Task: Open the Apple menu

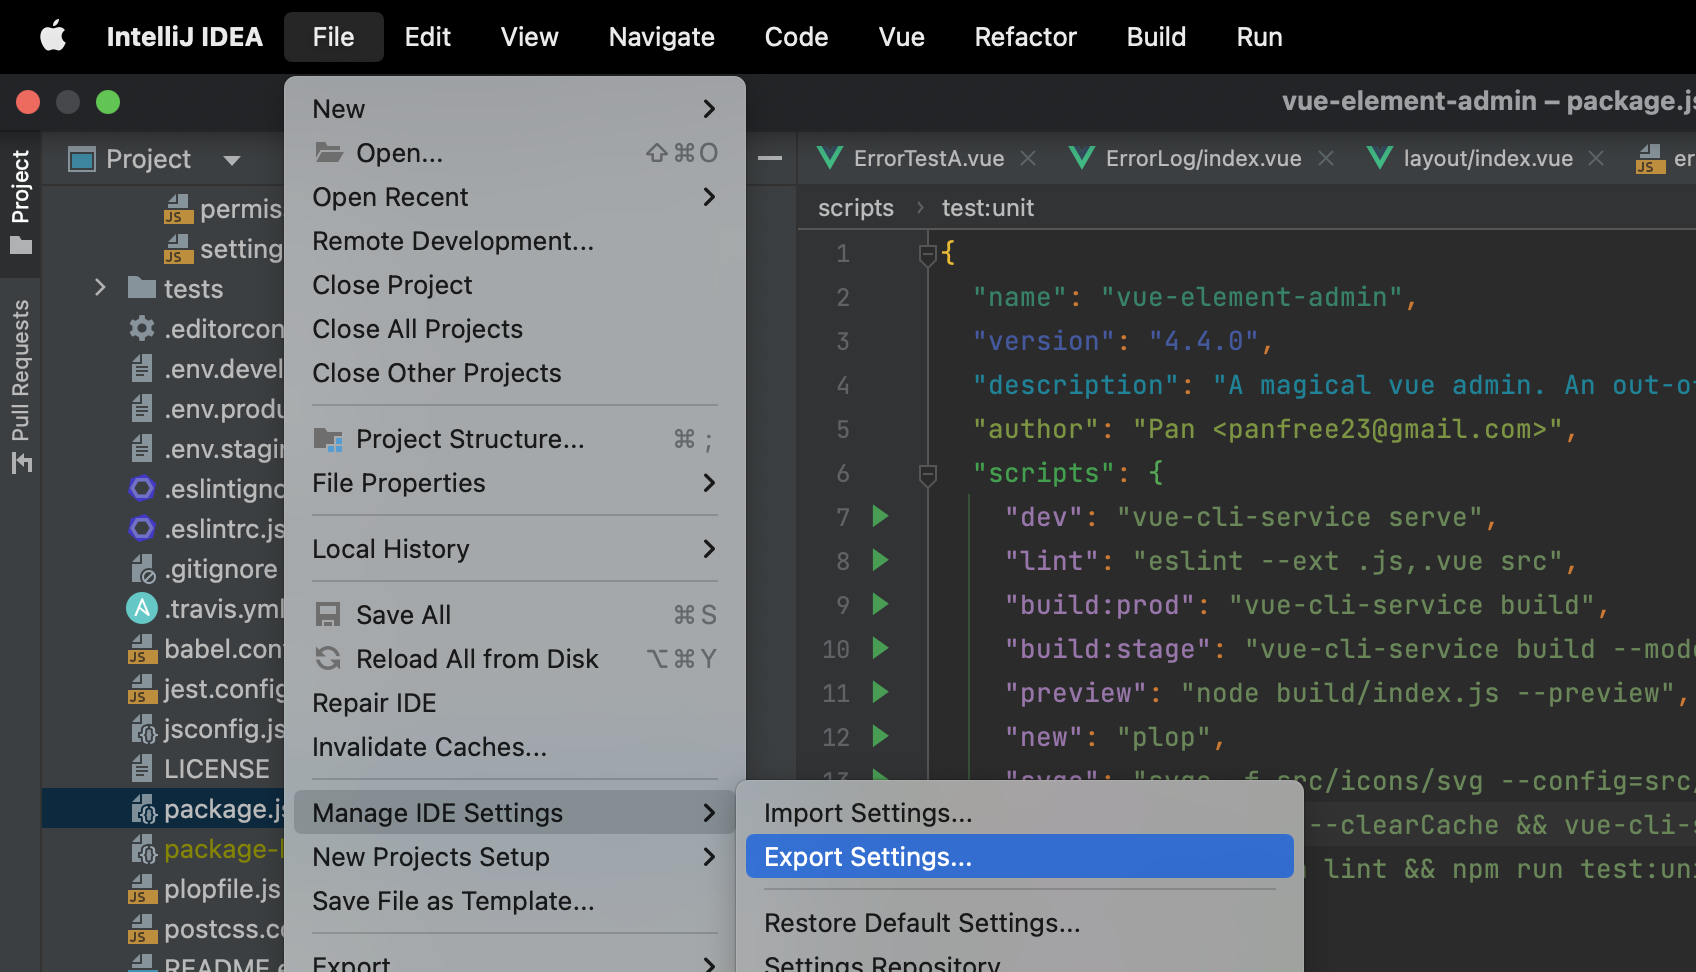Action: 53,37
